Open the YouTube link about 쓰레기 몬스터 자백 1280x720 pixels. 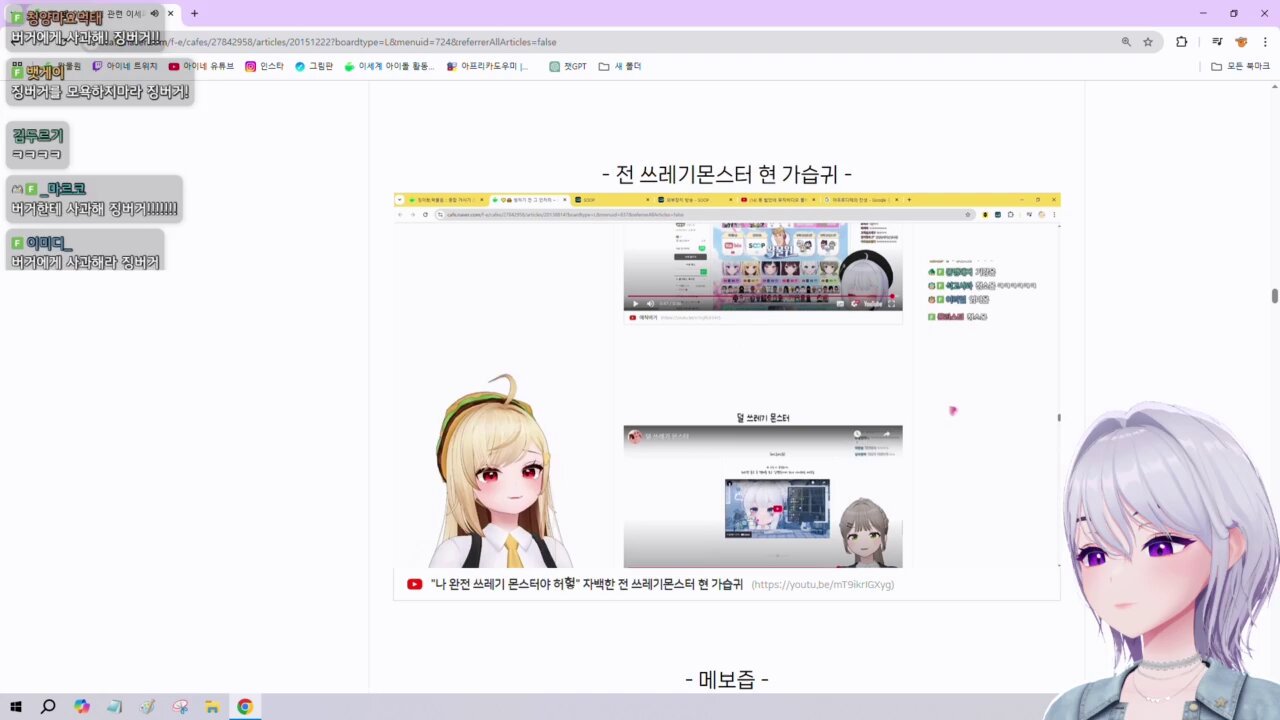[586, 584]
